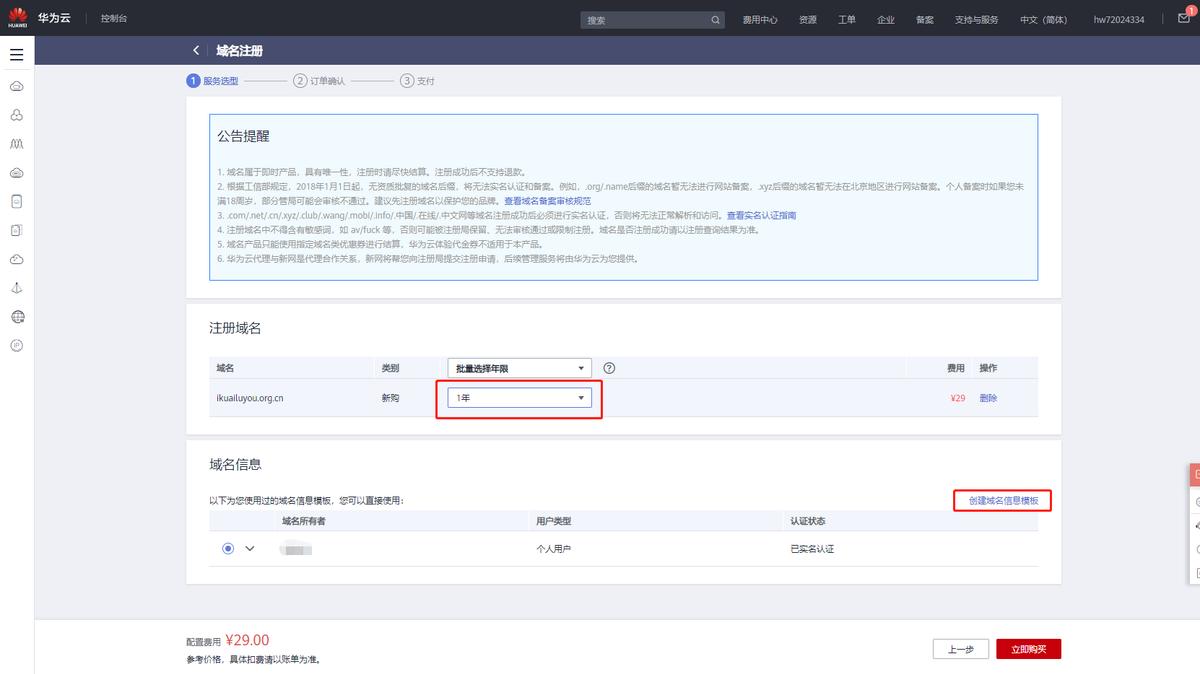Open the 批量选择年限 dropdown

click(519, 368)
